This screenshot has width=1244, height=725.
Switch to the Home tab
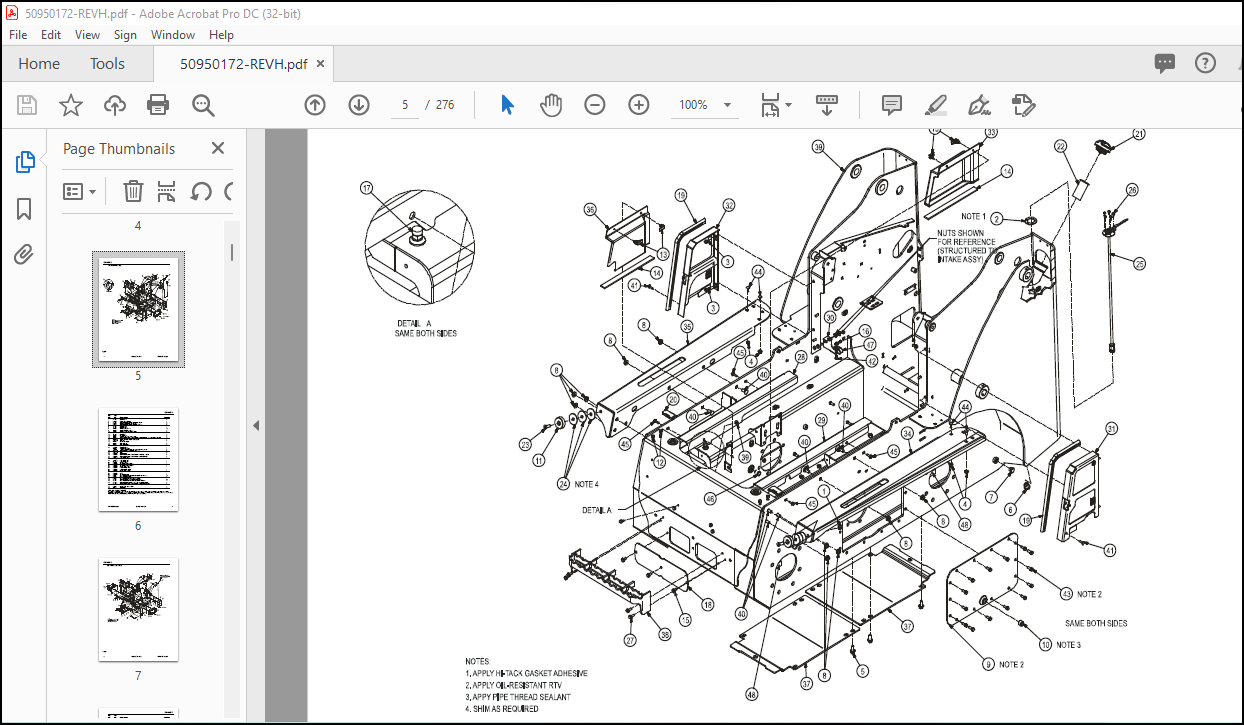(x=39, y=64)
